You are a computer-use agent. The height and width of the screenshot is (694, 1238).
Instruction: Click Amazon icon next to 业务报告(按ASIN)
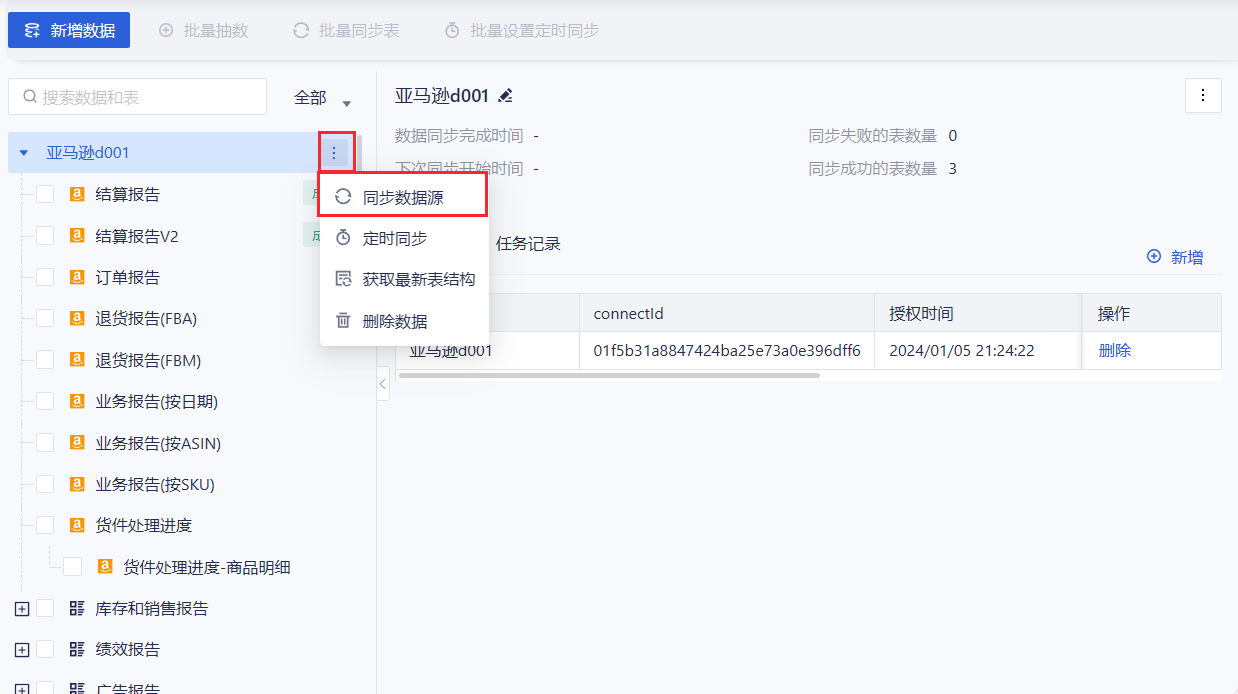click(x=77, y=442)
